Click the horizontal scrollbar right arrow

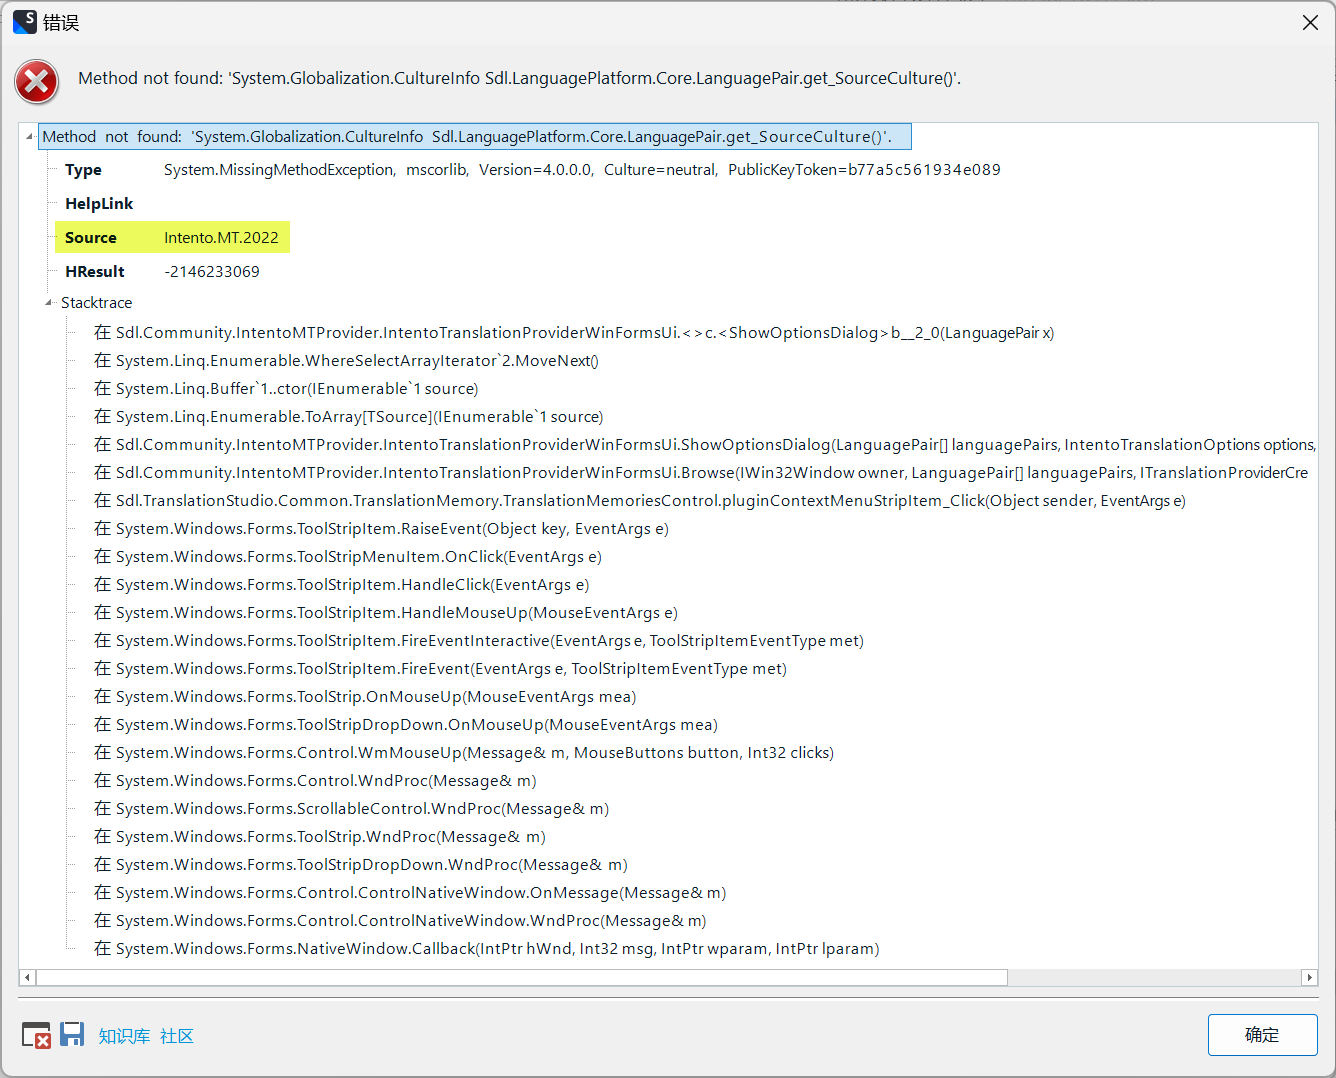tap(1309, 977)
